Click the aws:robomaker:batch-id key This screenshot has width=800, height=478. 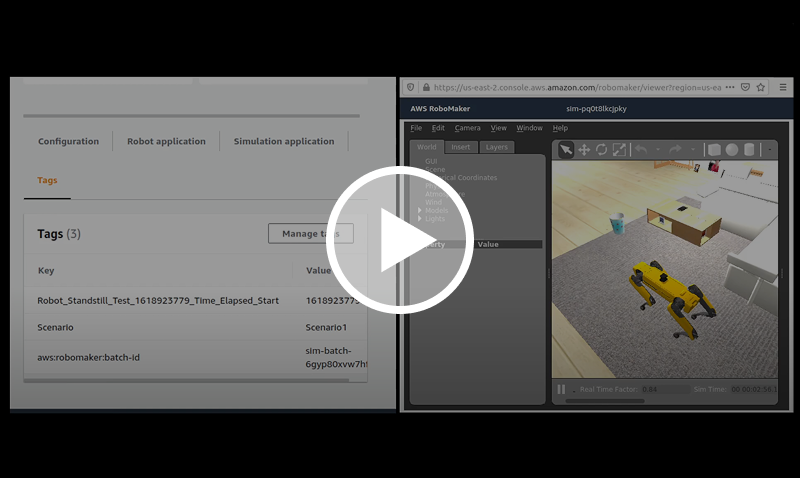pyautogui.click(x=88, y=357)
